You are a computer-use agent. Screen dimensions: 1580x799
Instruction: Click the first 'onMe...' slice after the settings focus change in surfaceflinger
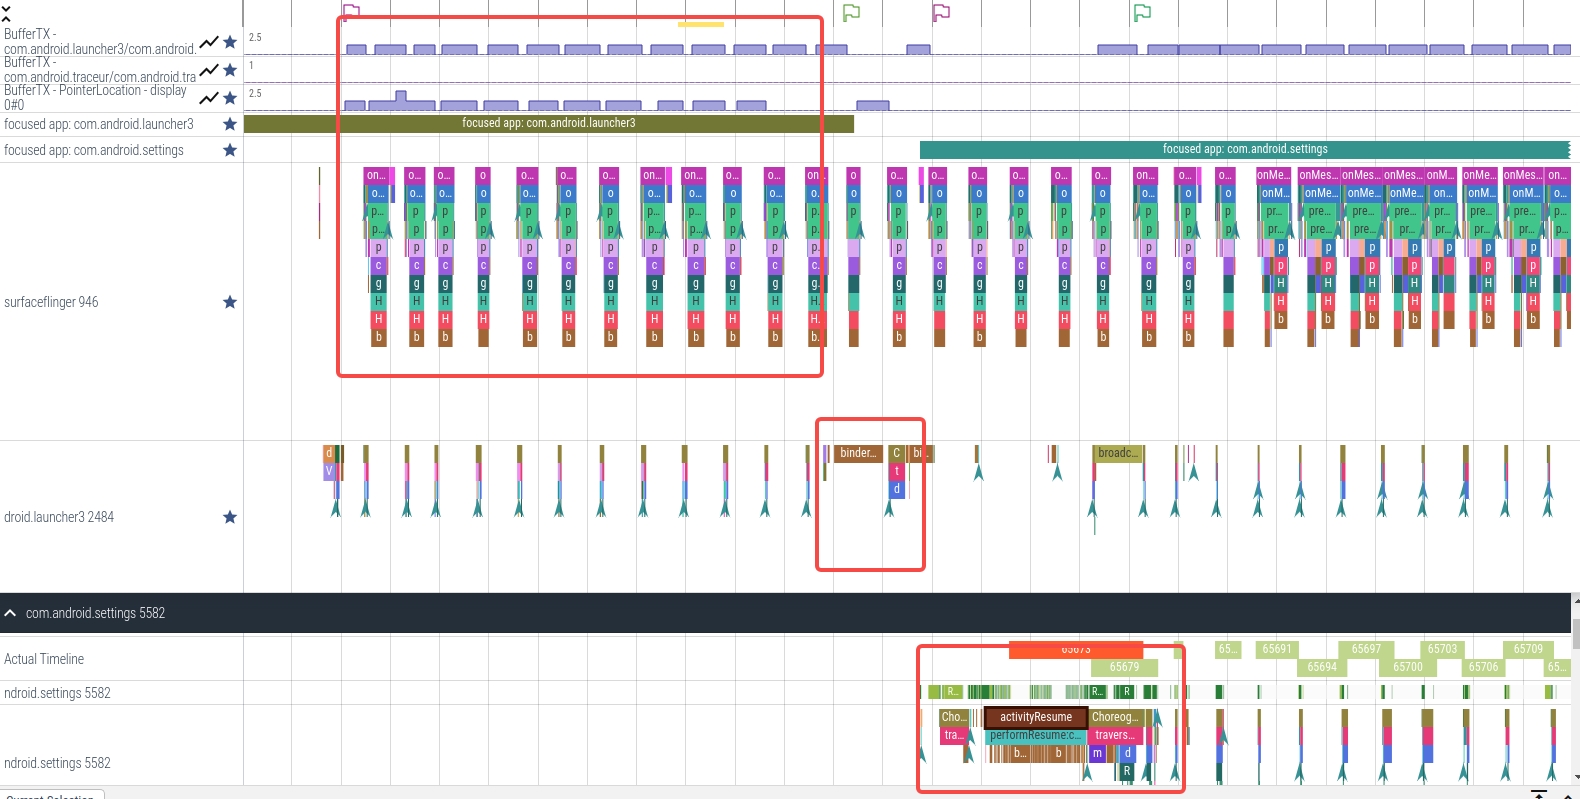[x=1272, y=175]
